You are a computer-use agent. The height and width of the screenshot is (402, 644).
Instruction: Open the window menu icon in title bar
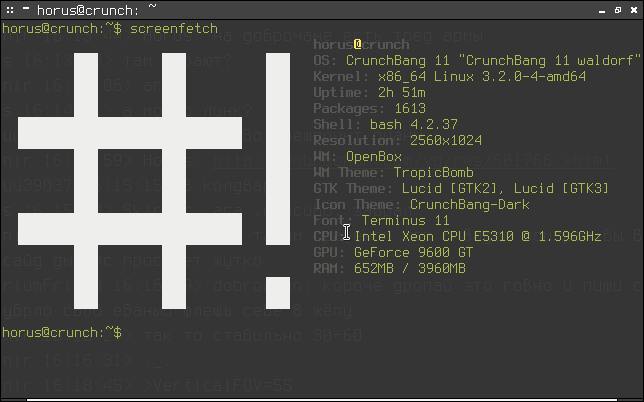[x=9, y=10]
